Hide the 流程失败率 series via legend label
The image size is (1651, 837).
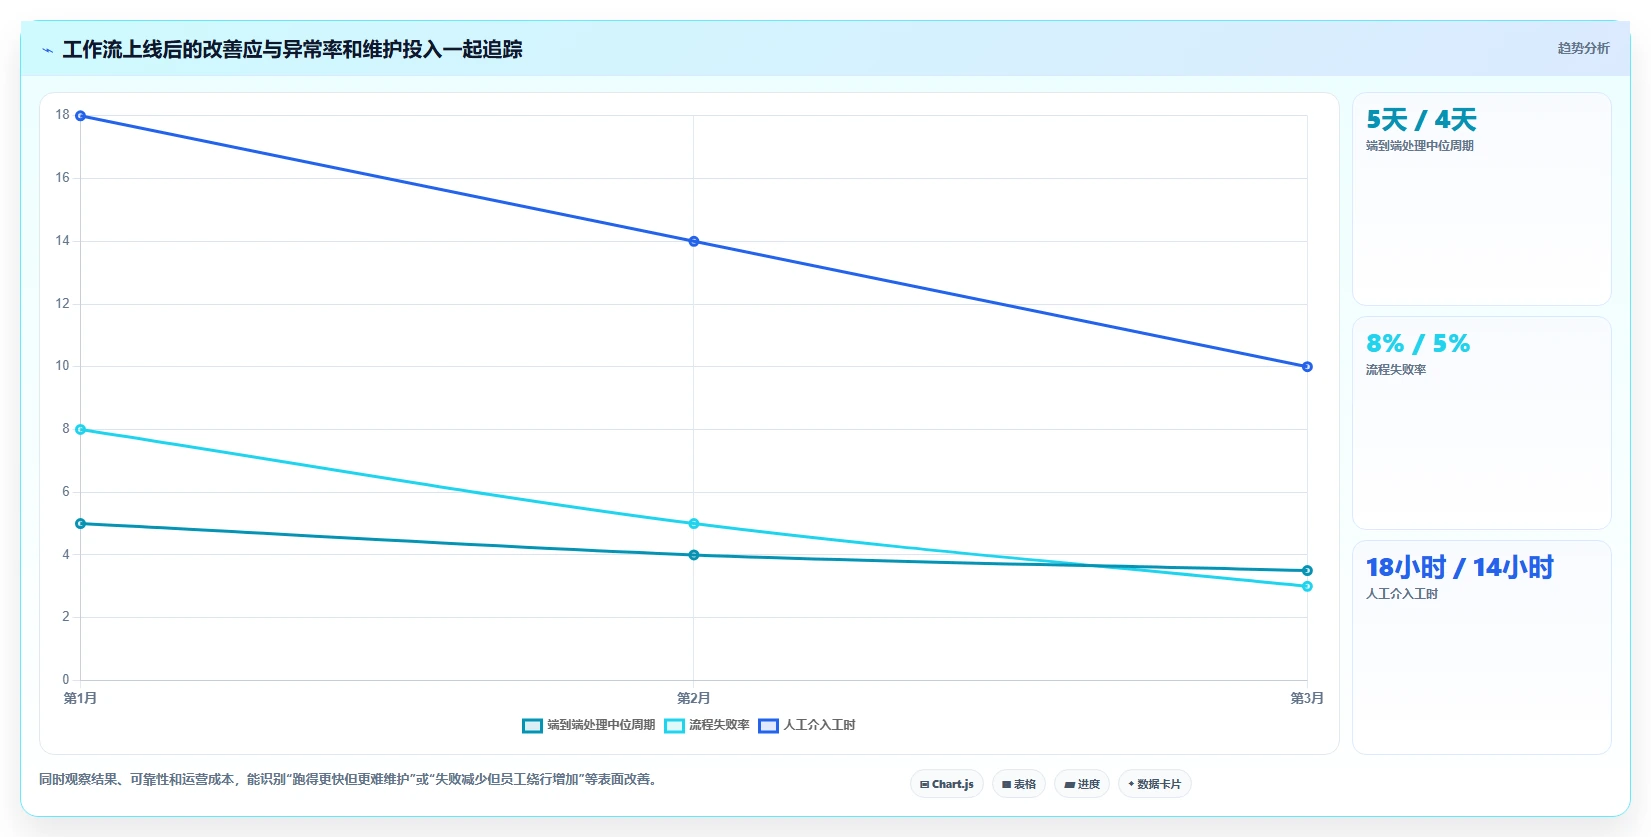coord(719,725)
